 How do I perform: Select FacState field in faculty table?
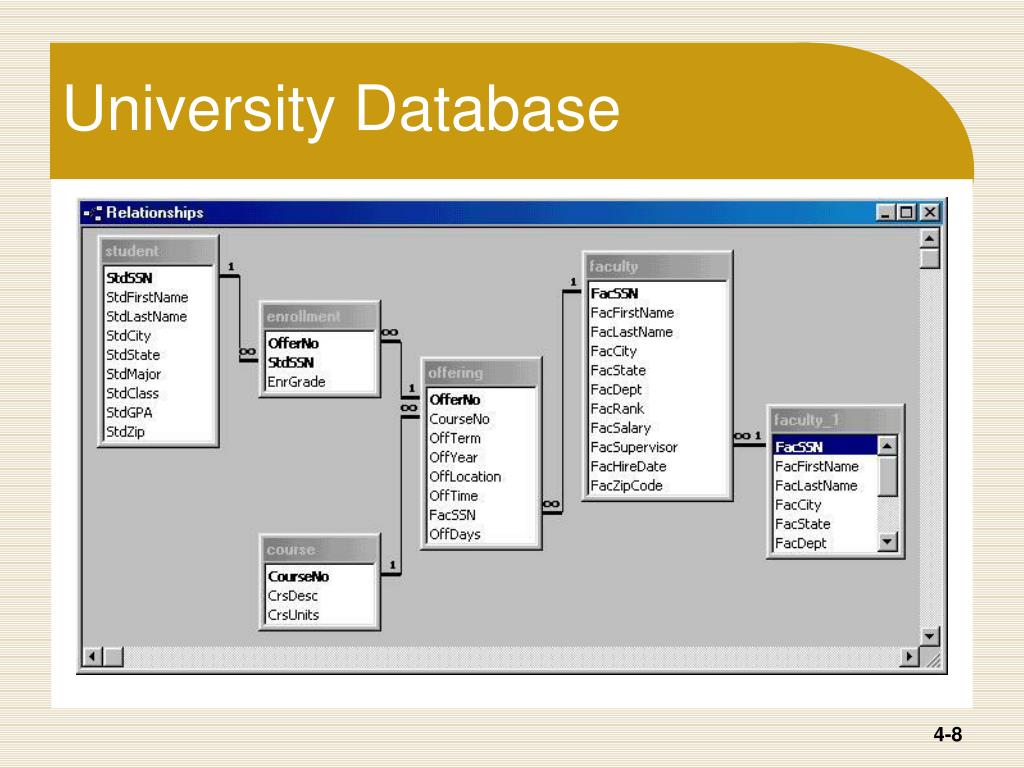click(x=618, y=370)
